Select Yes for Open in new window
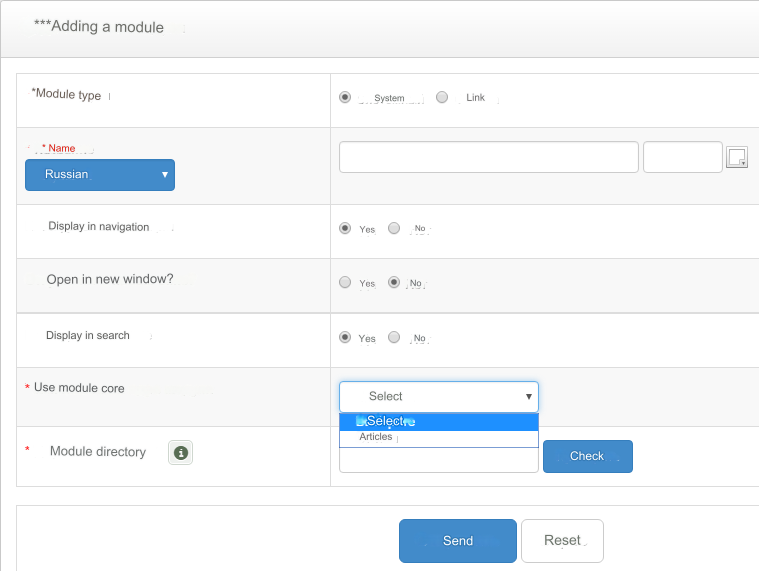Screen dimensions: 759x571 point(345,282)
